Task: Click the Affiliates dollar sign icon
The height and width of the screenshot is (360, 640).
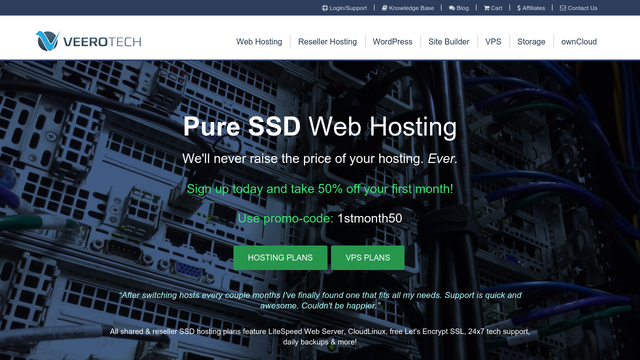Action: [x=519, y=8]
